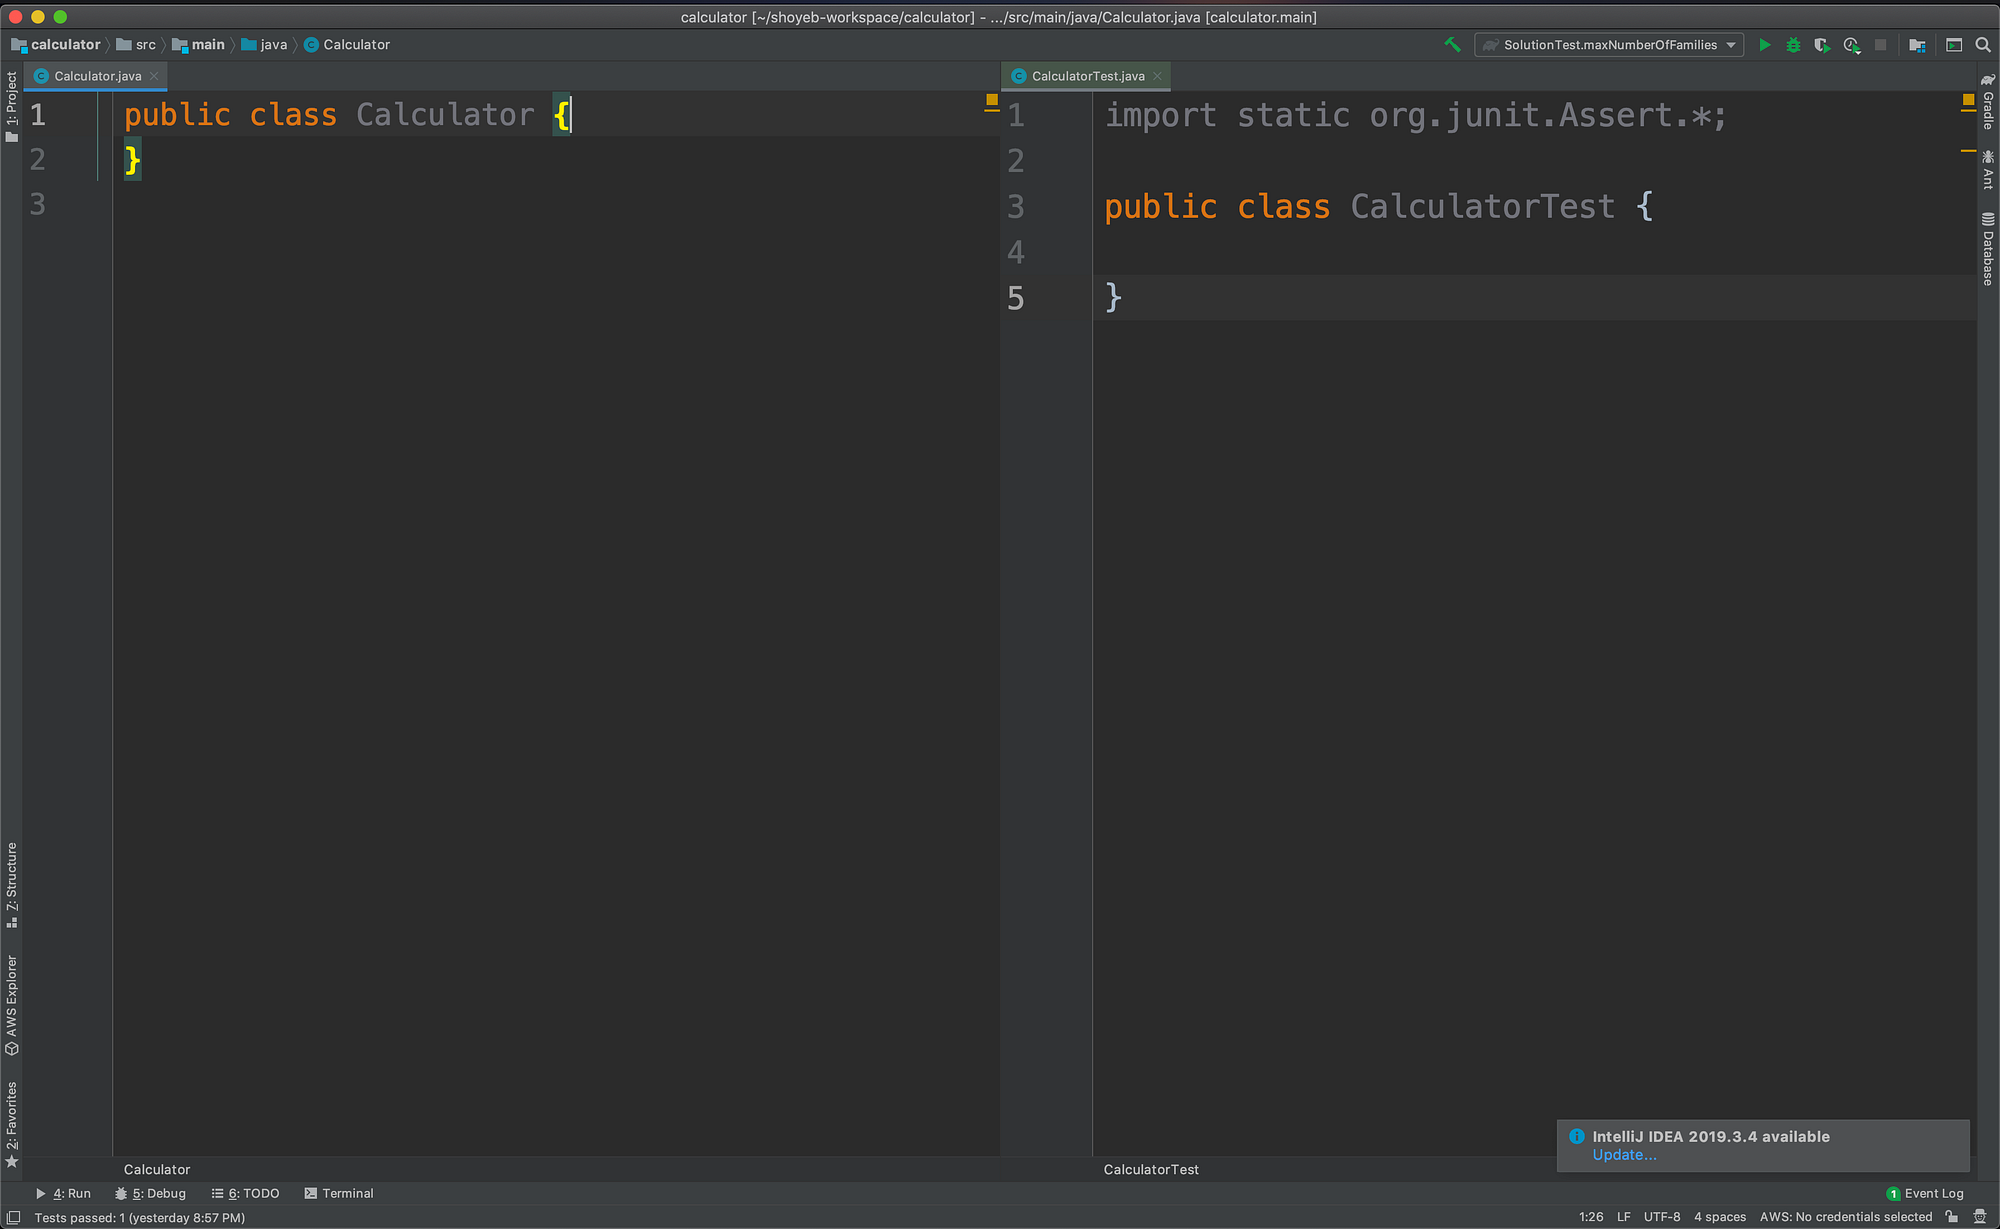This screenshot has width=2000, height=1229.
Task: Click the Run Anything terminal-window icon
Action: pyautogui.click(x=1954, y=45)
